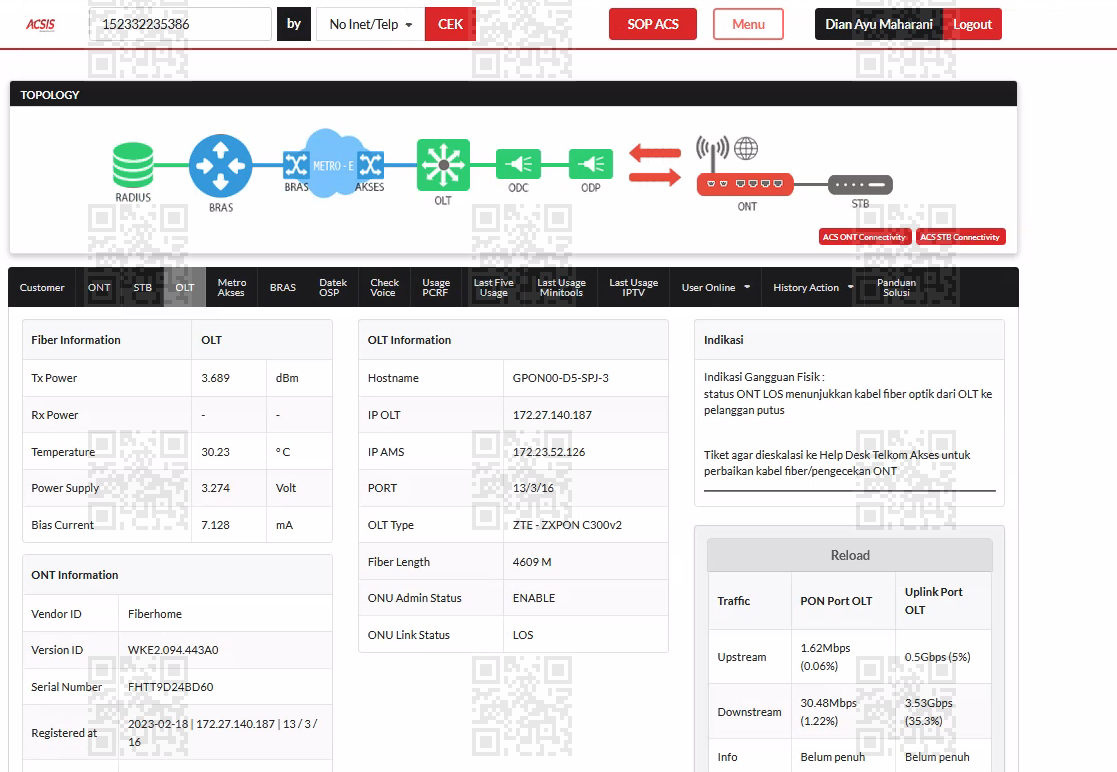This screenshot has width=1117, height=772.
Task: Click the Serial Number FHTT9D24BD60
Action: click(x=170, y=687)
